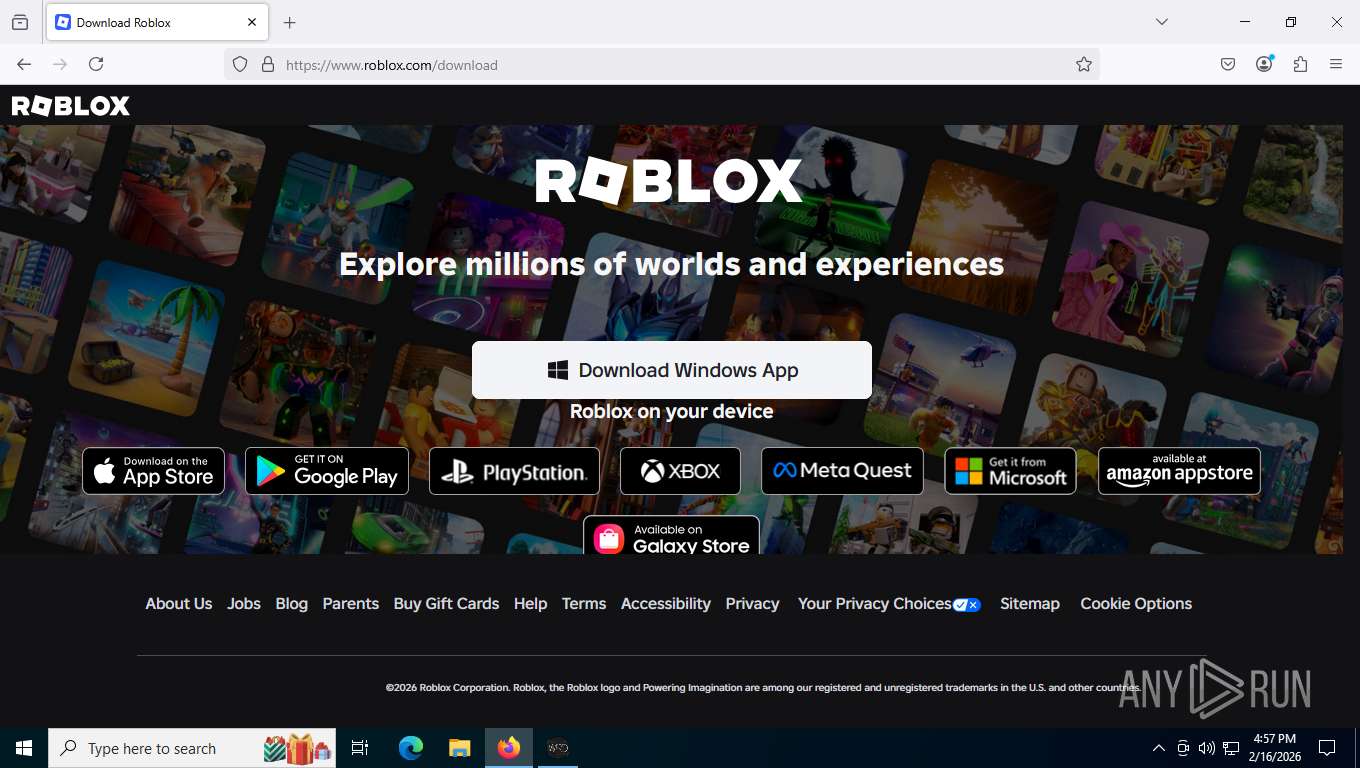Select the Download Roblox tab
This screenshot has height=768, width=1360.
(157, 22)
